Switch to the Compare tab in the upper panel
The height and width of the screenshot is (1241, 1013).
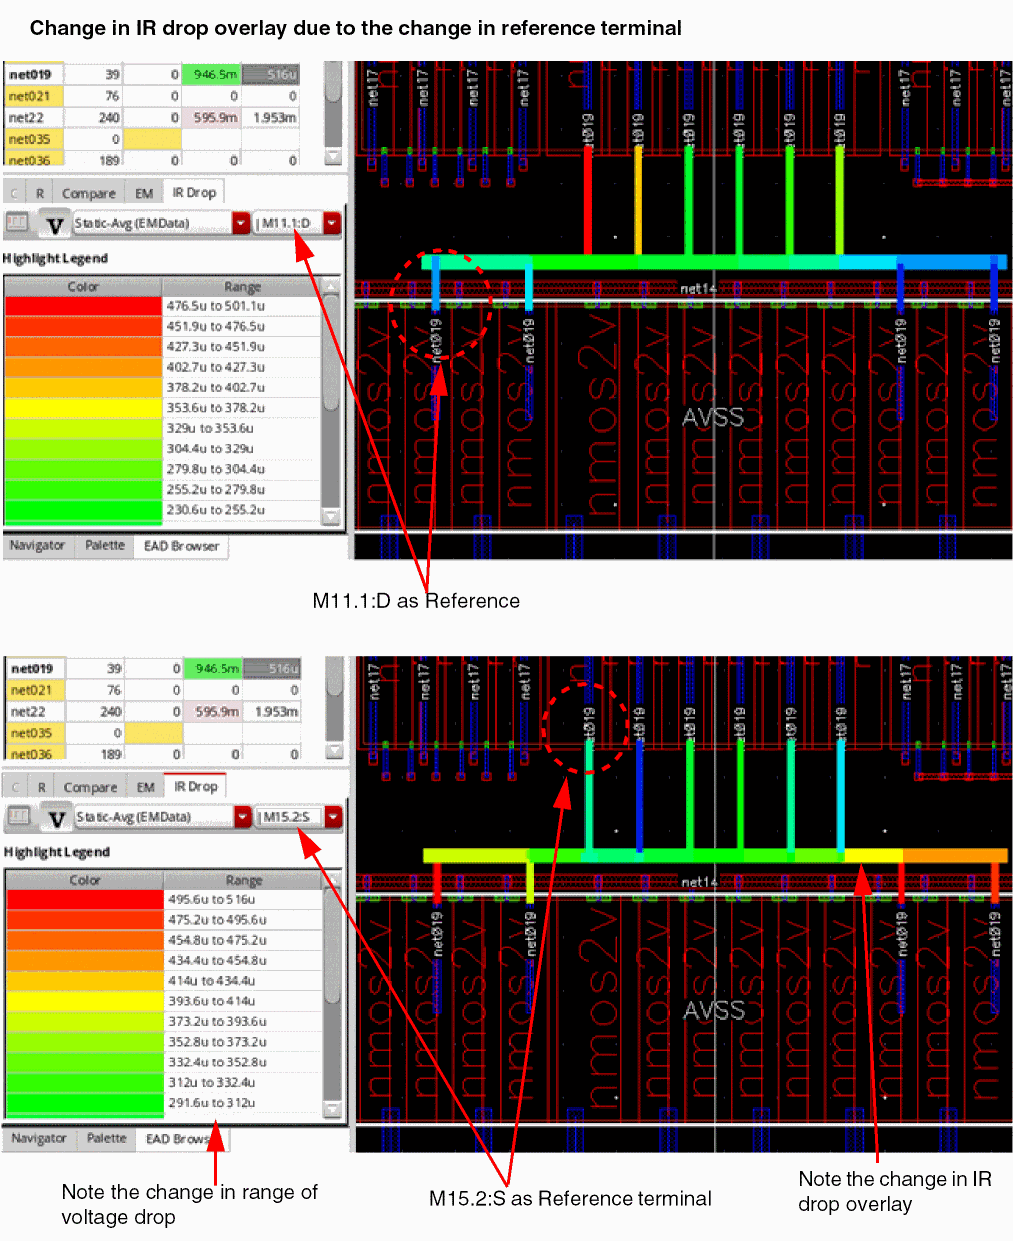coord(88,193)
